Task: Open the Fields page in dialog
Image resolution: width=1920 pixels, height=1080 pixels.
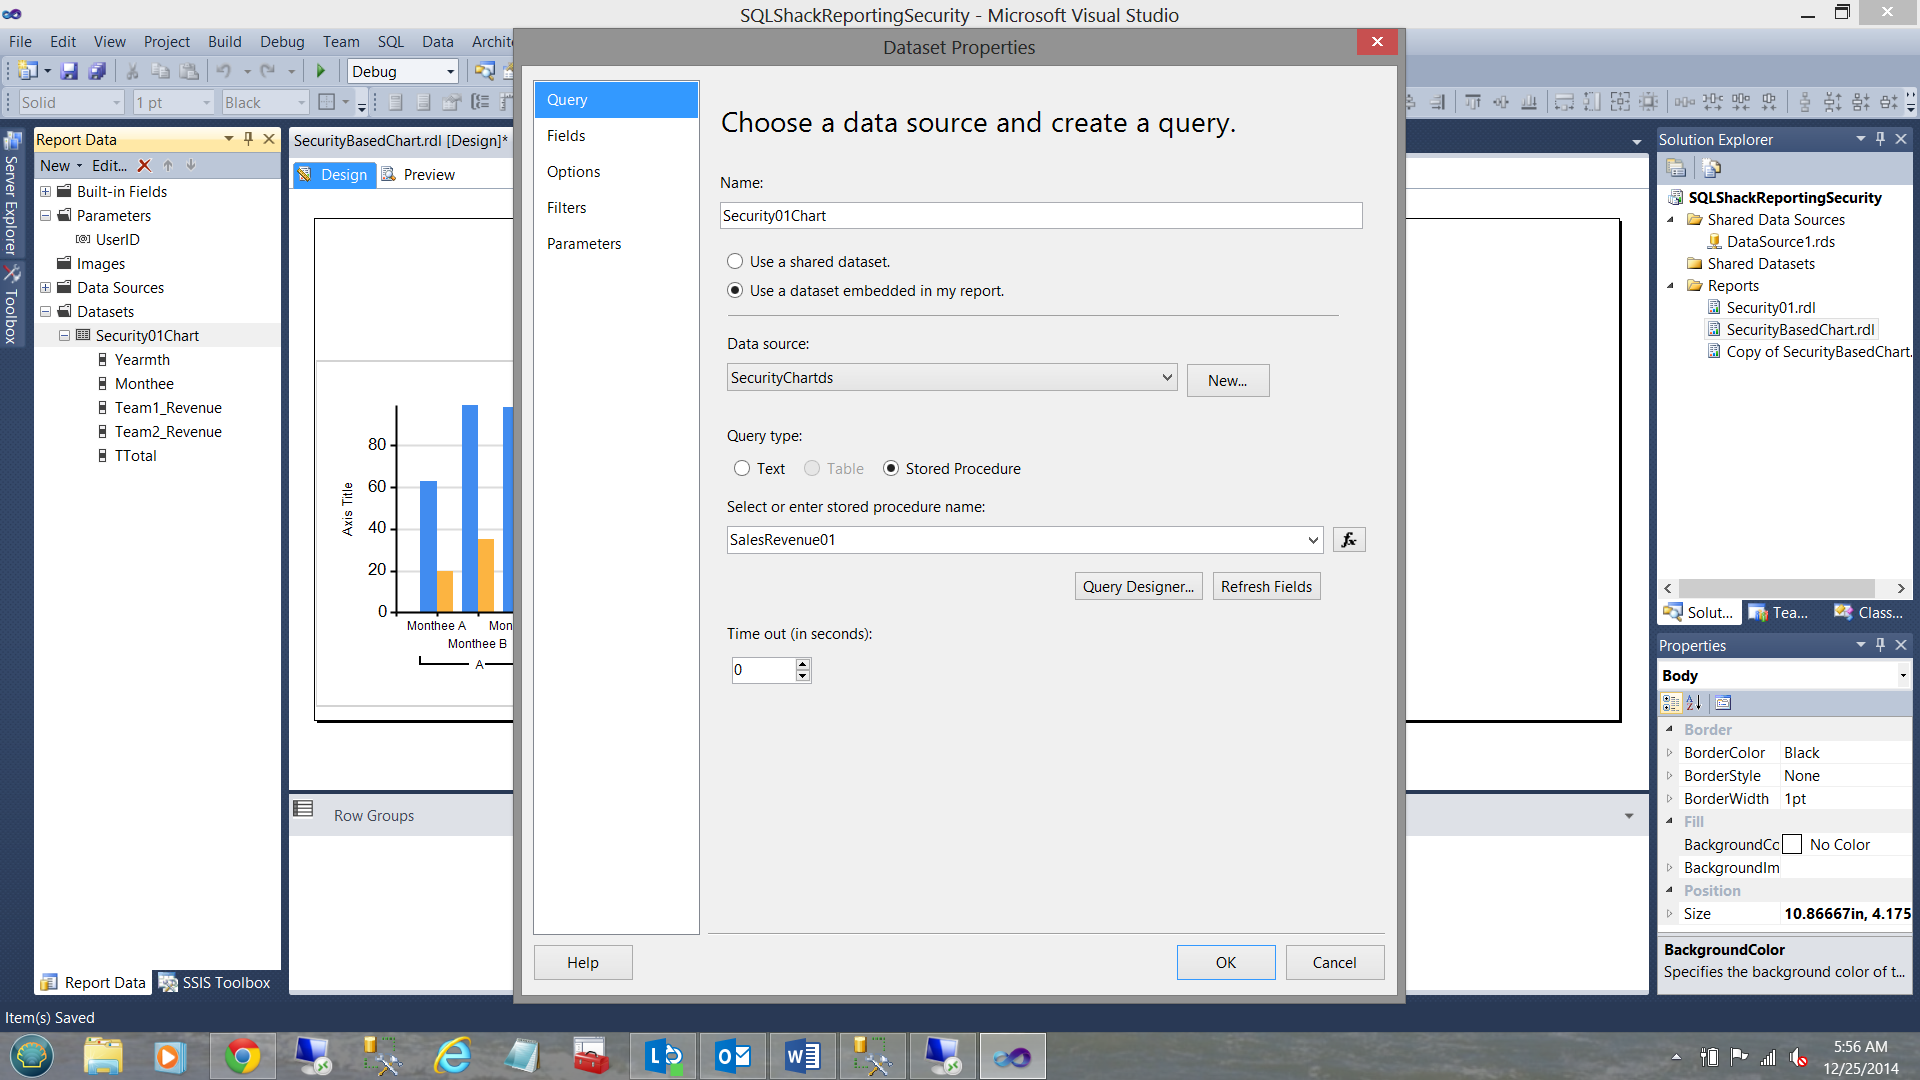Action: pos(566,136)
